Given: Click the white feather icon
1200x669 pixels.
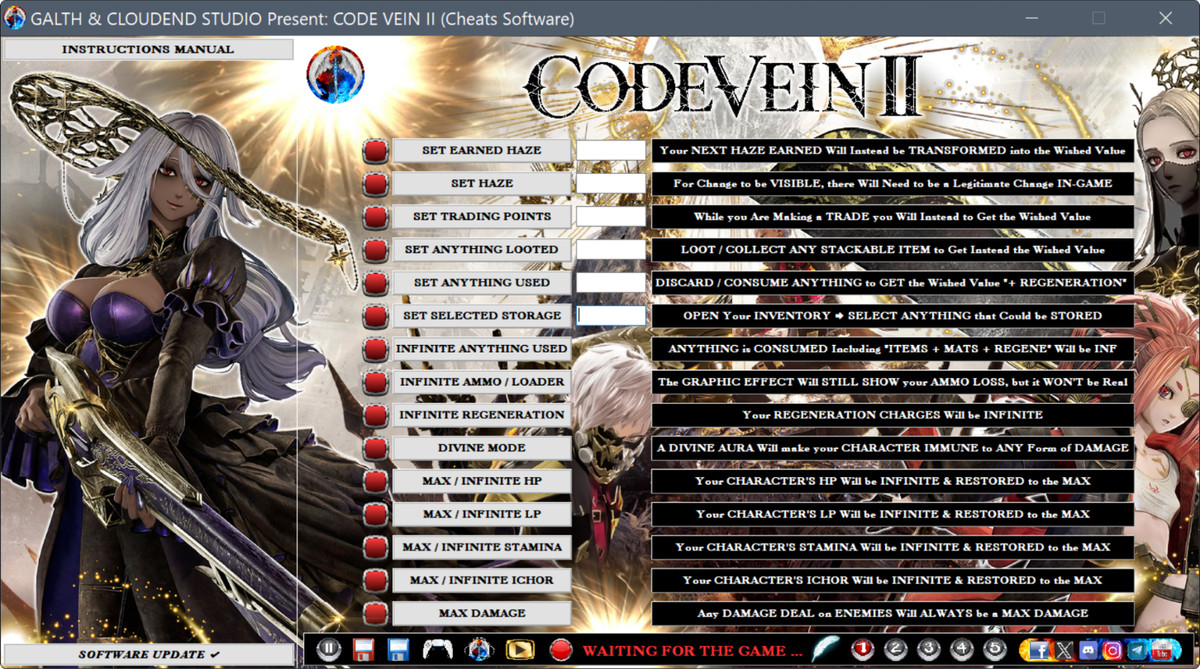Looking at the screenshot, I should 826,649.
